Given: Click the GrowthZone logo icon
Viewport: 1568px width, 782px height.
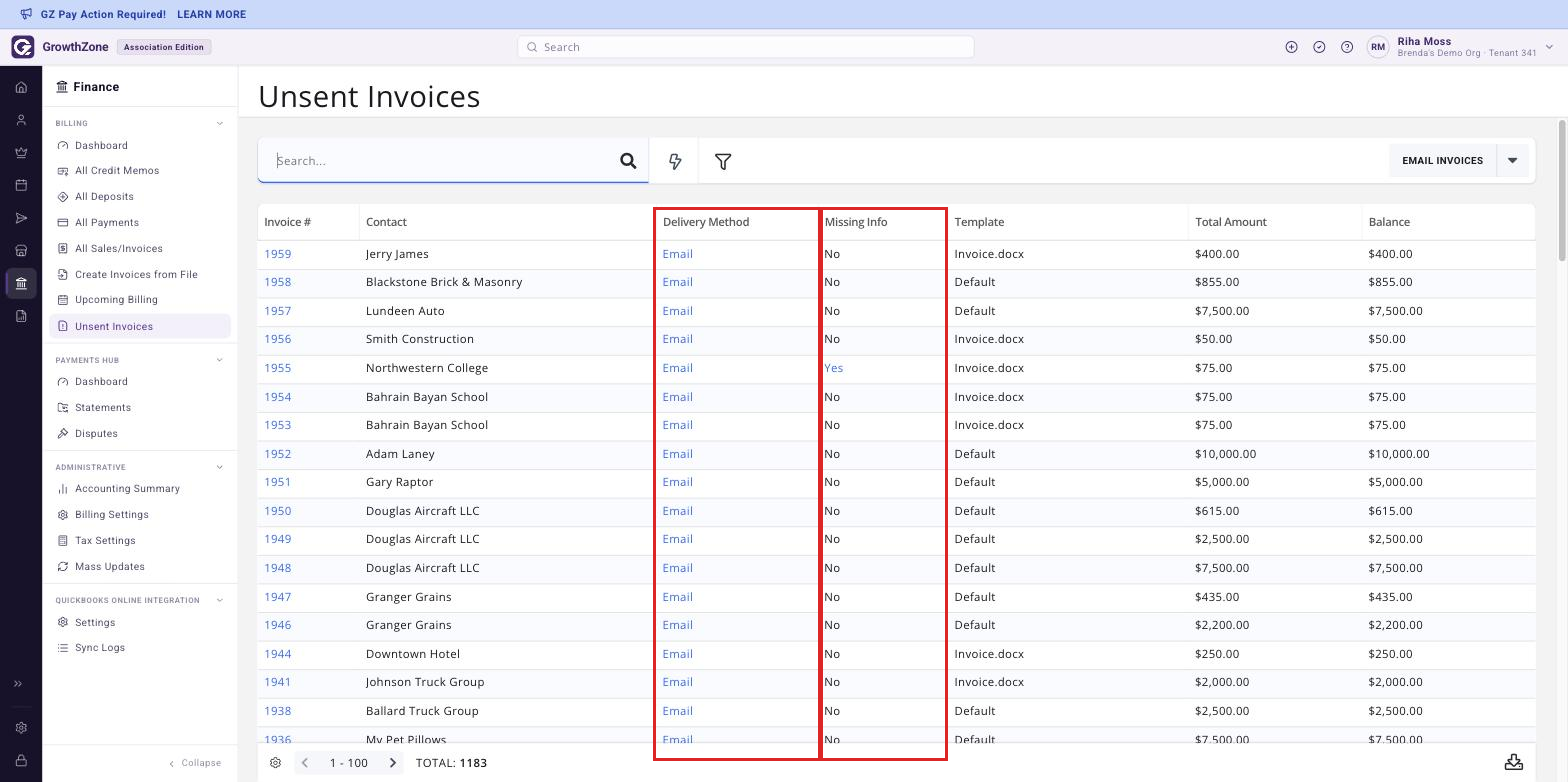Looking at the screenshot, I should point(22,47).
